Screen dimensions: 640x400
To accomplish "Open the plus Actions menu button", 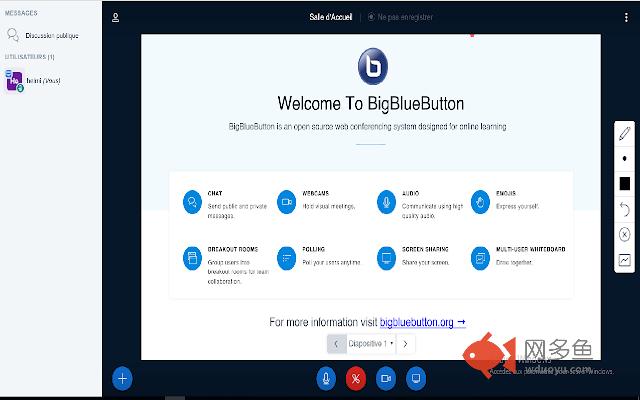I will pos(122,379).
